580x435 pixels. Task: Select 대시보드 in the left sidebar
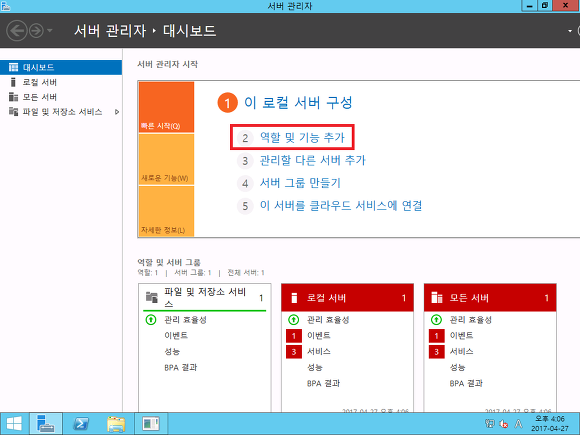click(61, 67)
